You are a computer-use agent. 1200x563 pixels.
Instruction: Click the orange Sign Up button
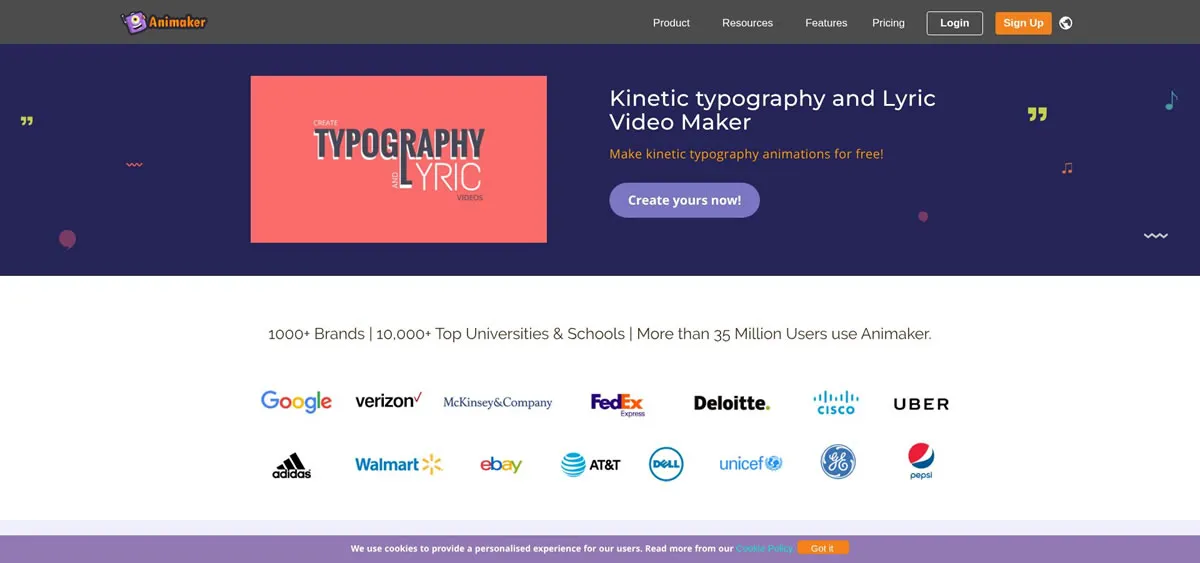point(1023,23)
